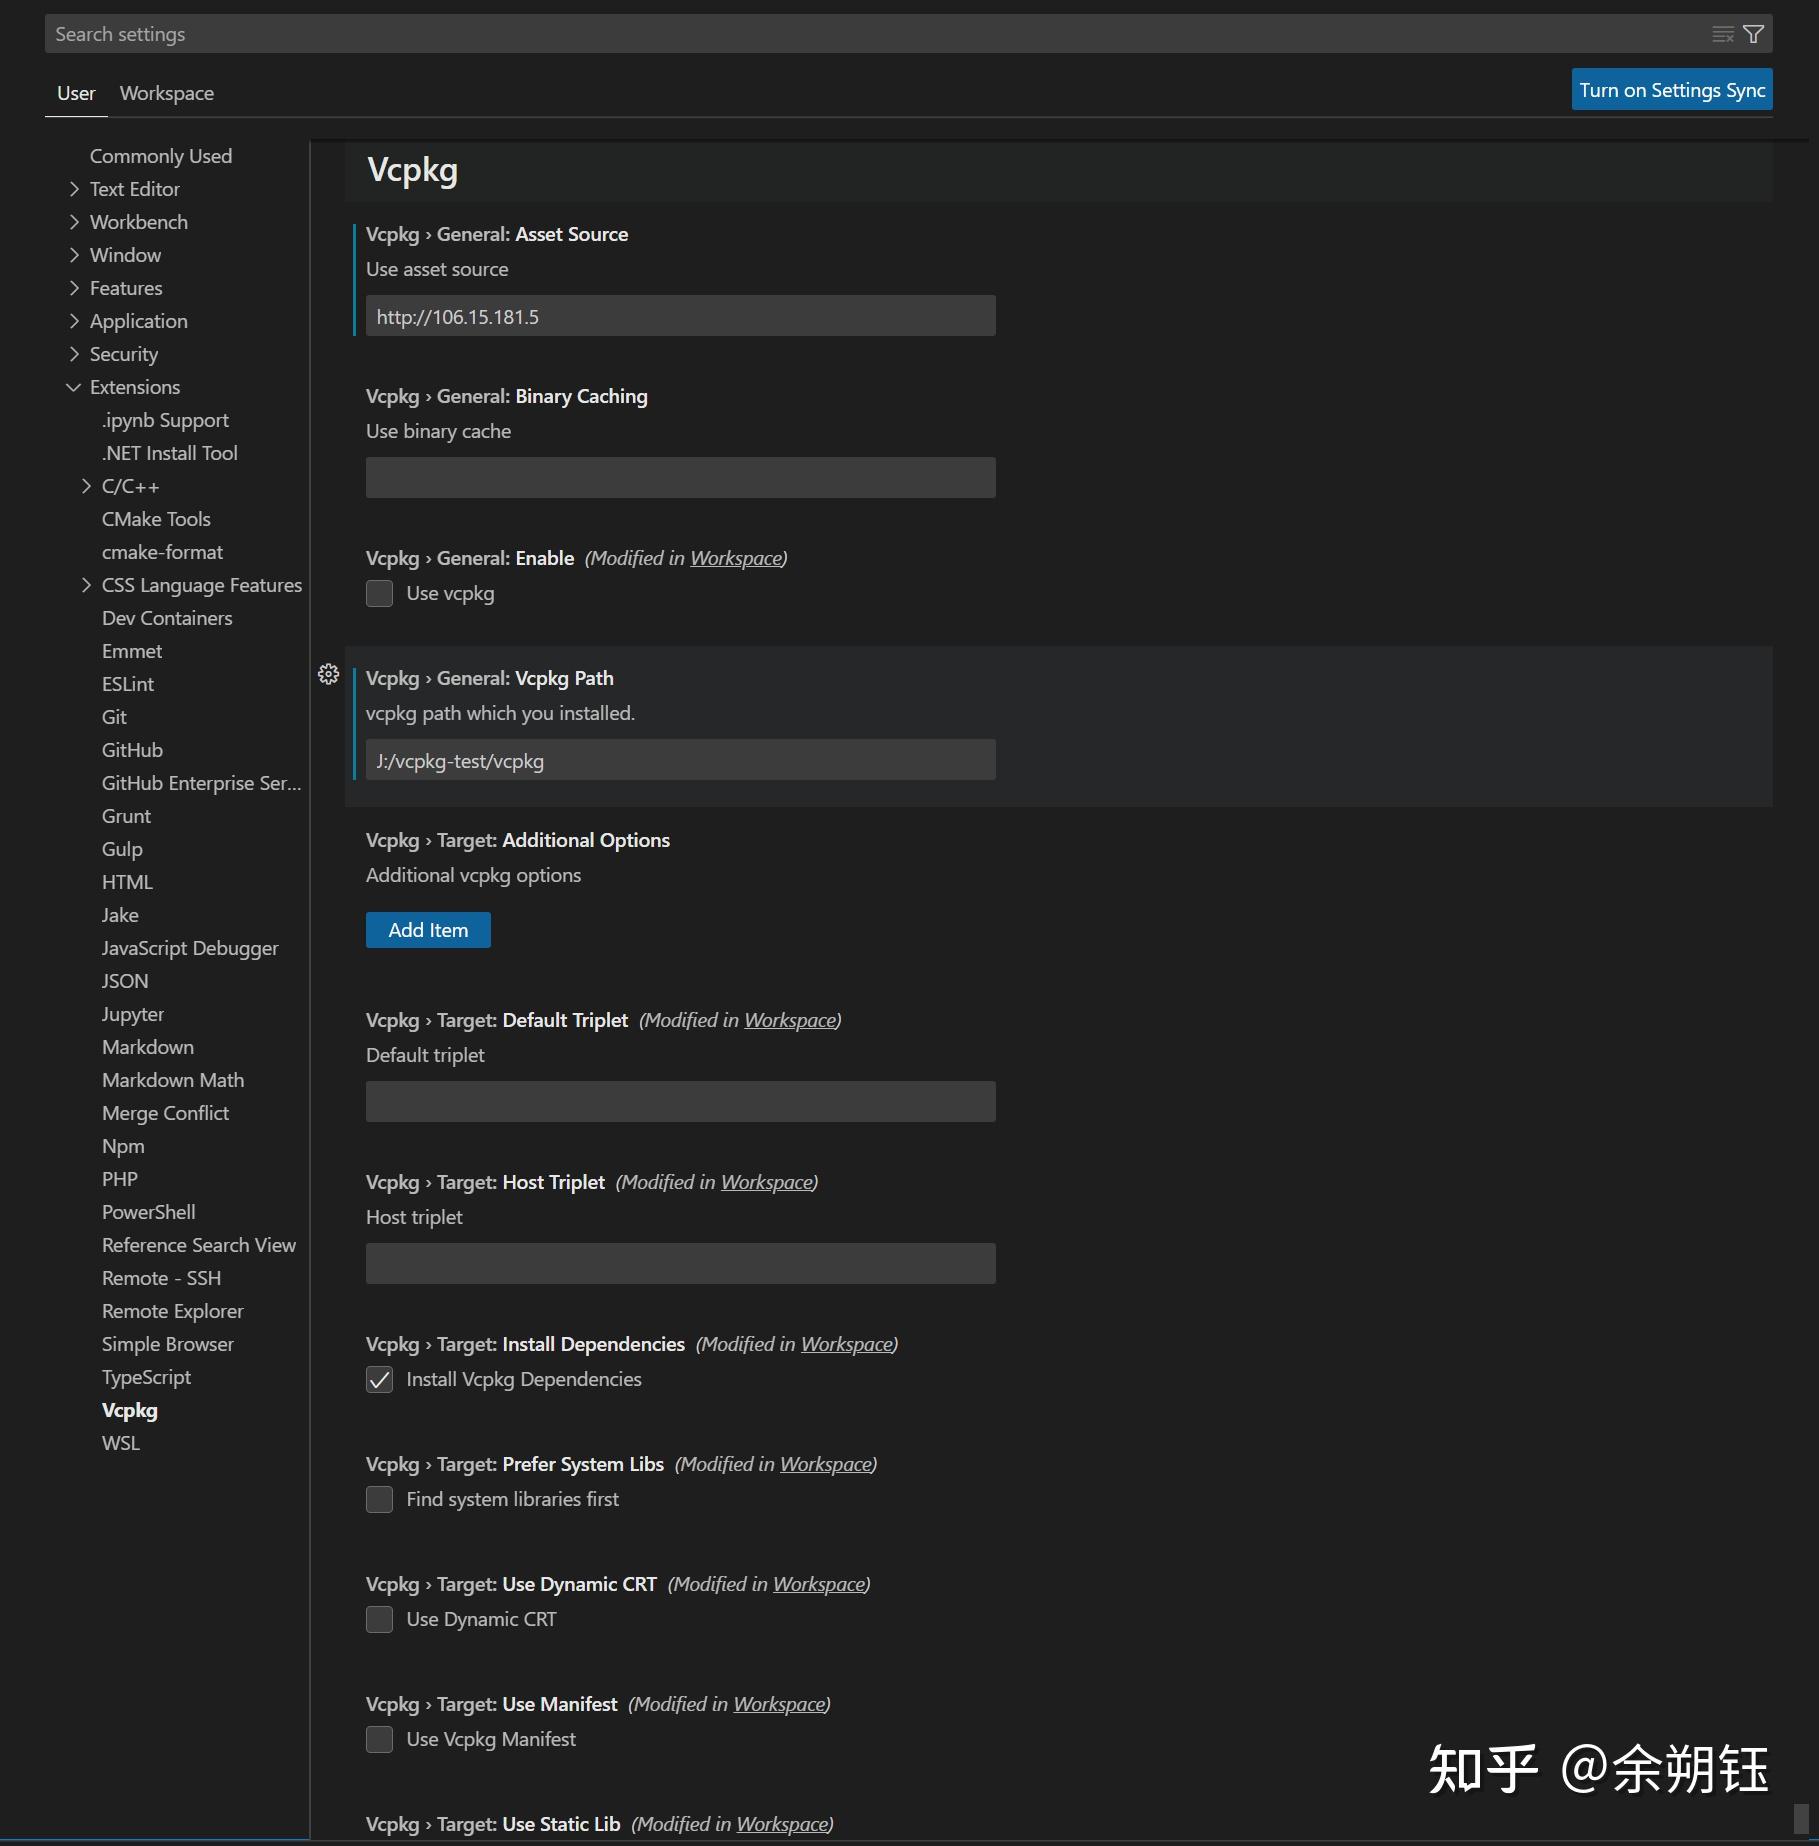Image resolution: width=1819 pixels, height=1846 pixels.
Task: Click the gear icon beside Vcpkg Path setting
Action: (x=328, y=674)
